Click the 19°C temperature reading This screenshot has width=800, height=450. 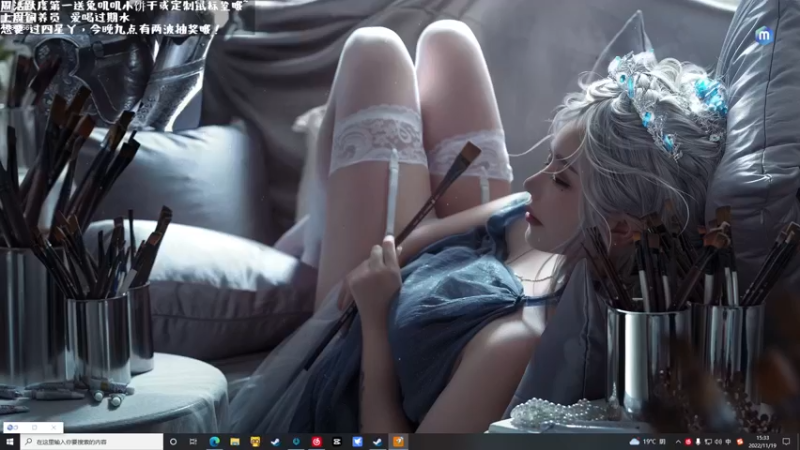pos(649,442)
